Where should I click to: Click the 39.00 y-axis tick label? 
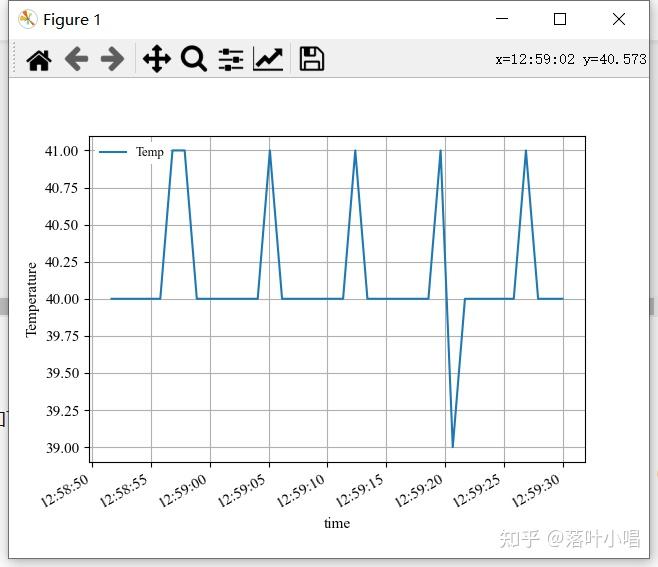tap(62, 448)
